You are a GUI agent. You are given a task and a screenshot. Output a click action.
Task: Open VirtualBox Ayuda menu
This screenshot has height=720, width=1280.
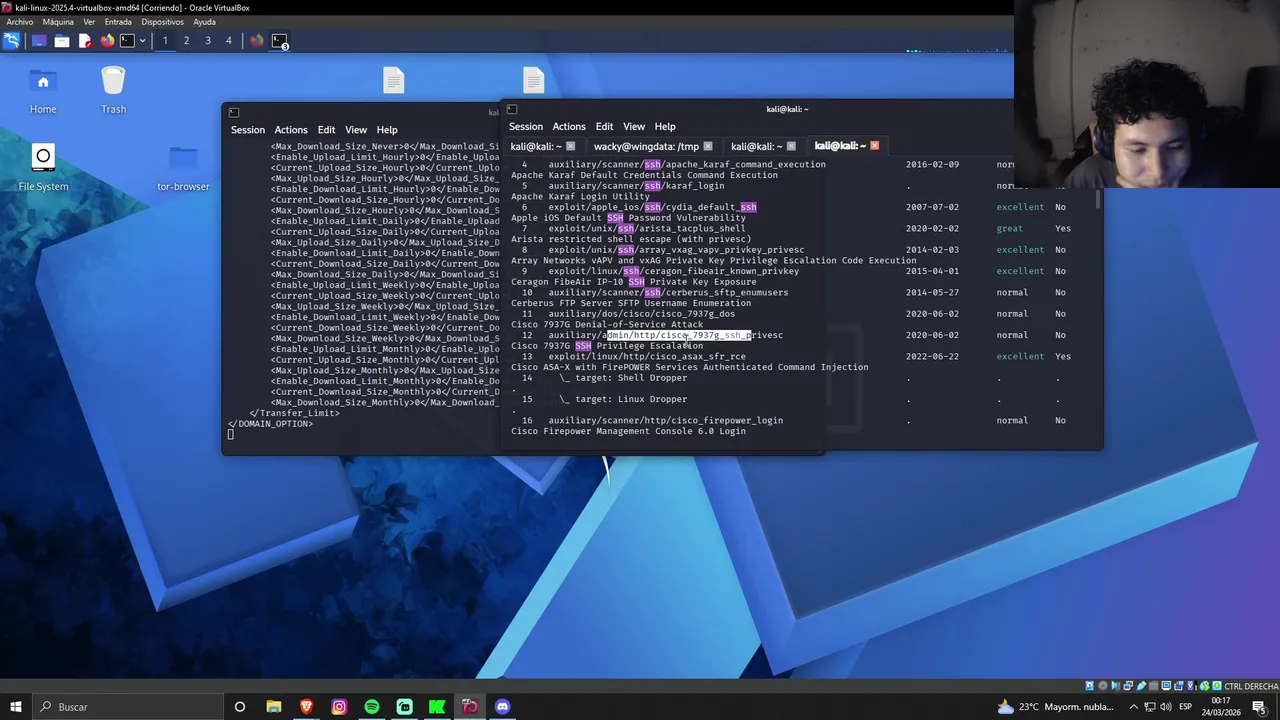click(x=204, y=22)
